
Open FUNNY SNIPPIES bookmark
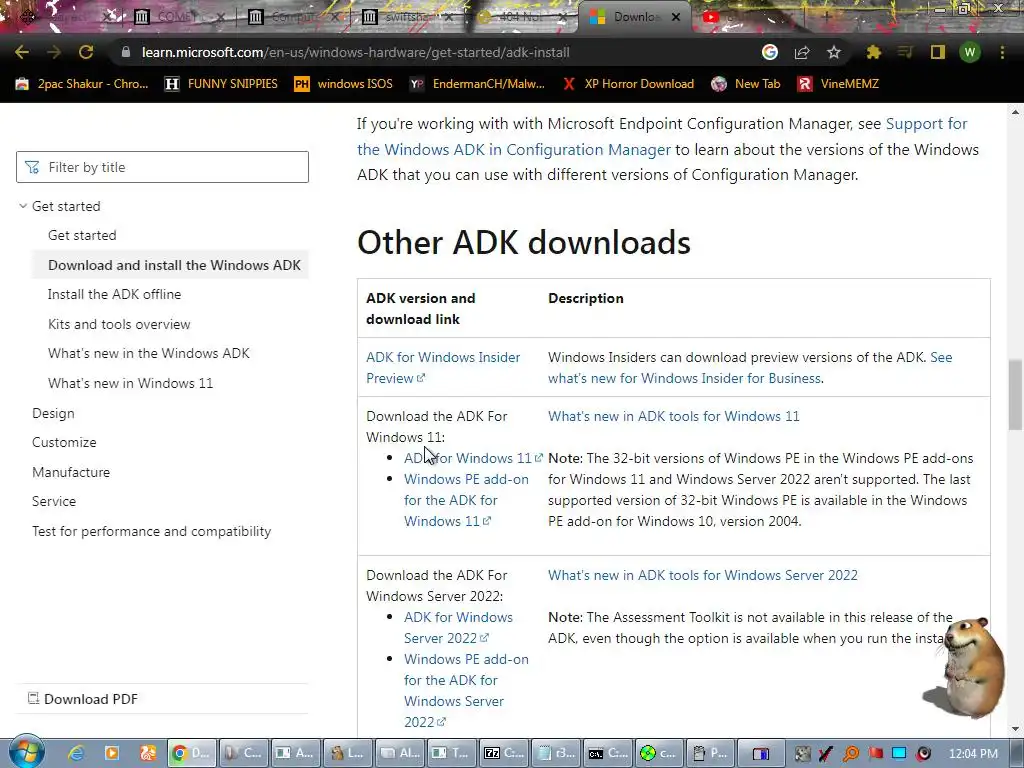(221, 84)
